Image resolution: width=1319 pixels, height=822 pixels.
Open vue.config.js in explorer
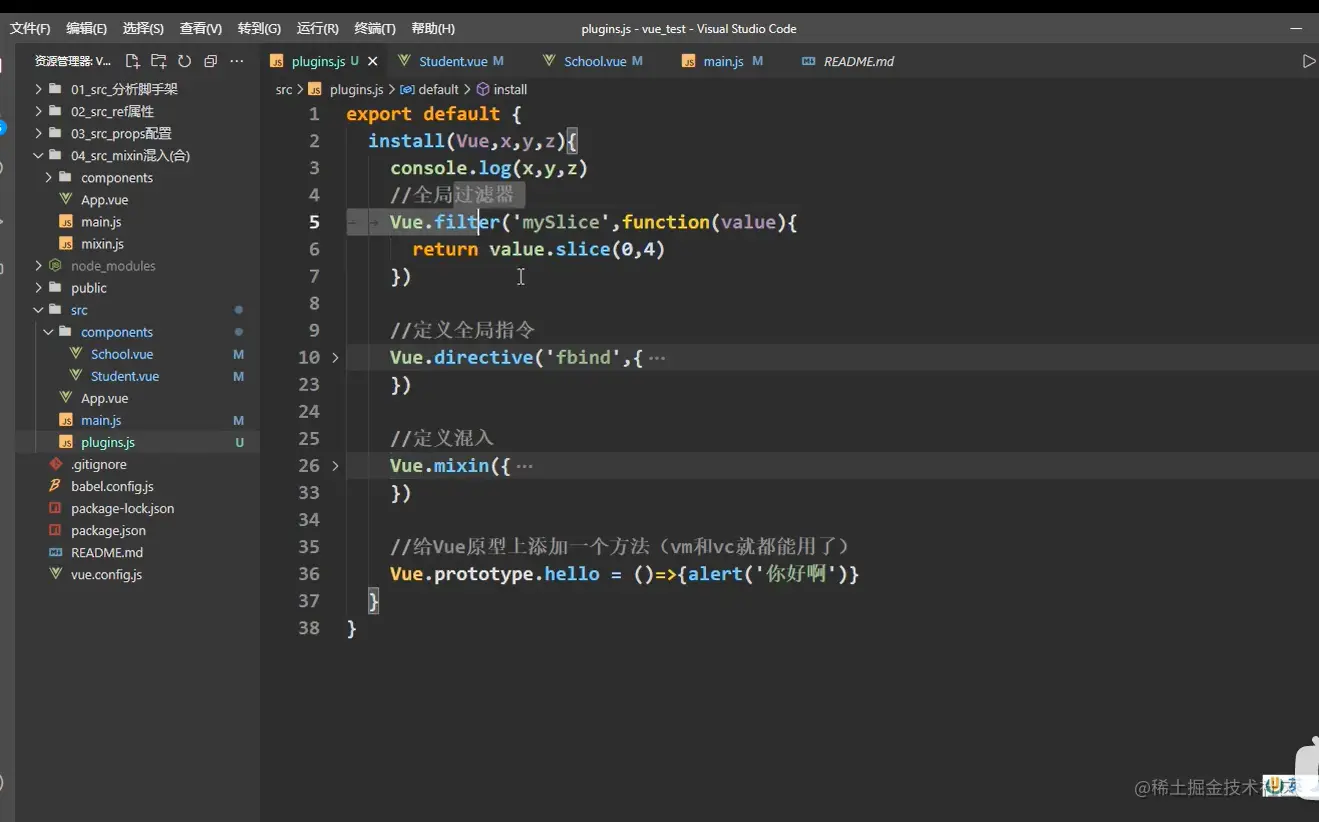tap(106, 574)
